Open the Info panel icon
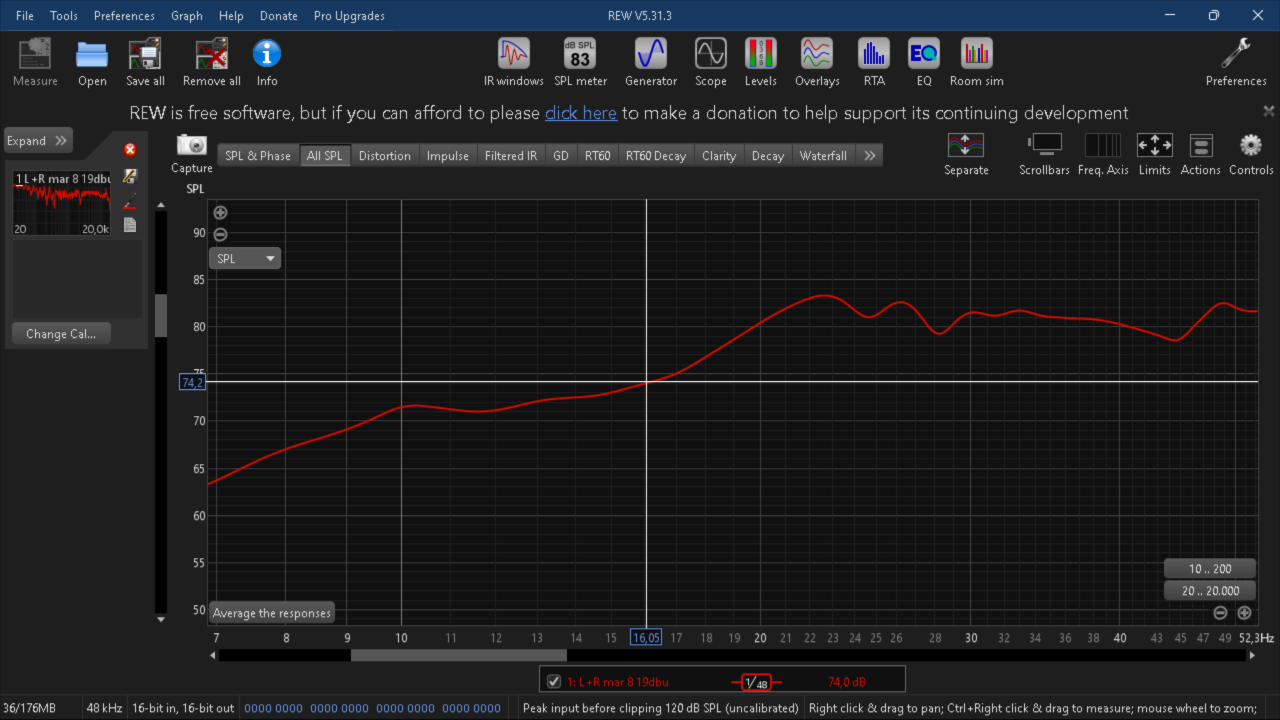This screenshot has width=1280, height=720. pos(267,62)
